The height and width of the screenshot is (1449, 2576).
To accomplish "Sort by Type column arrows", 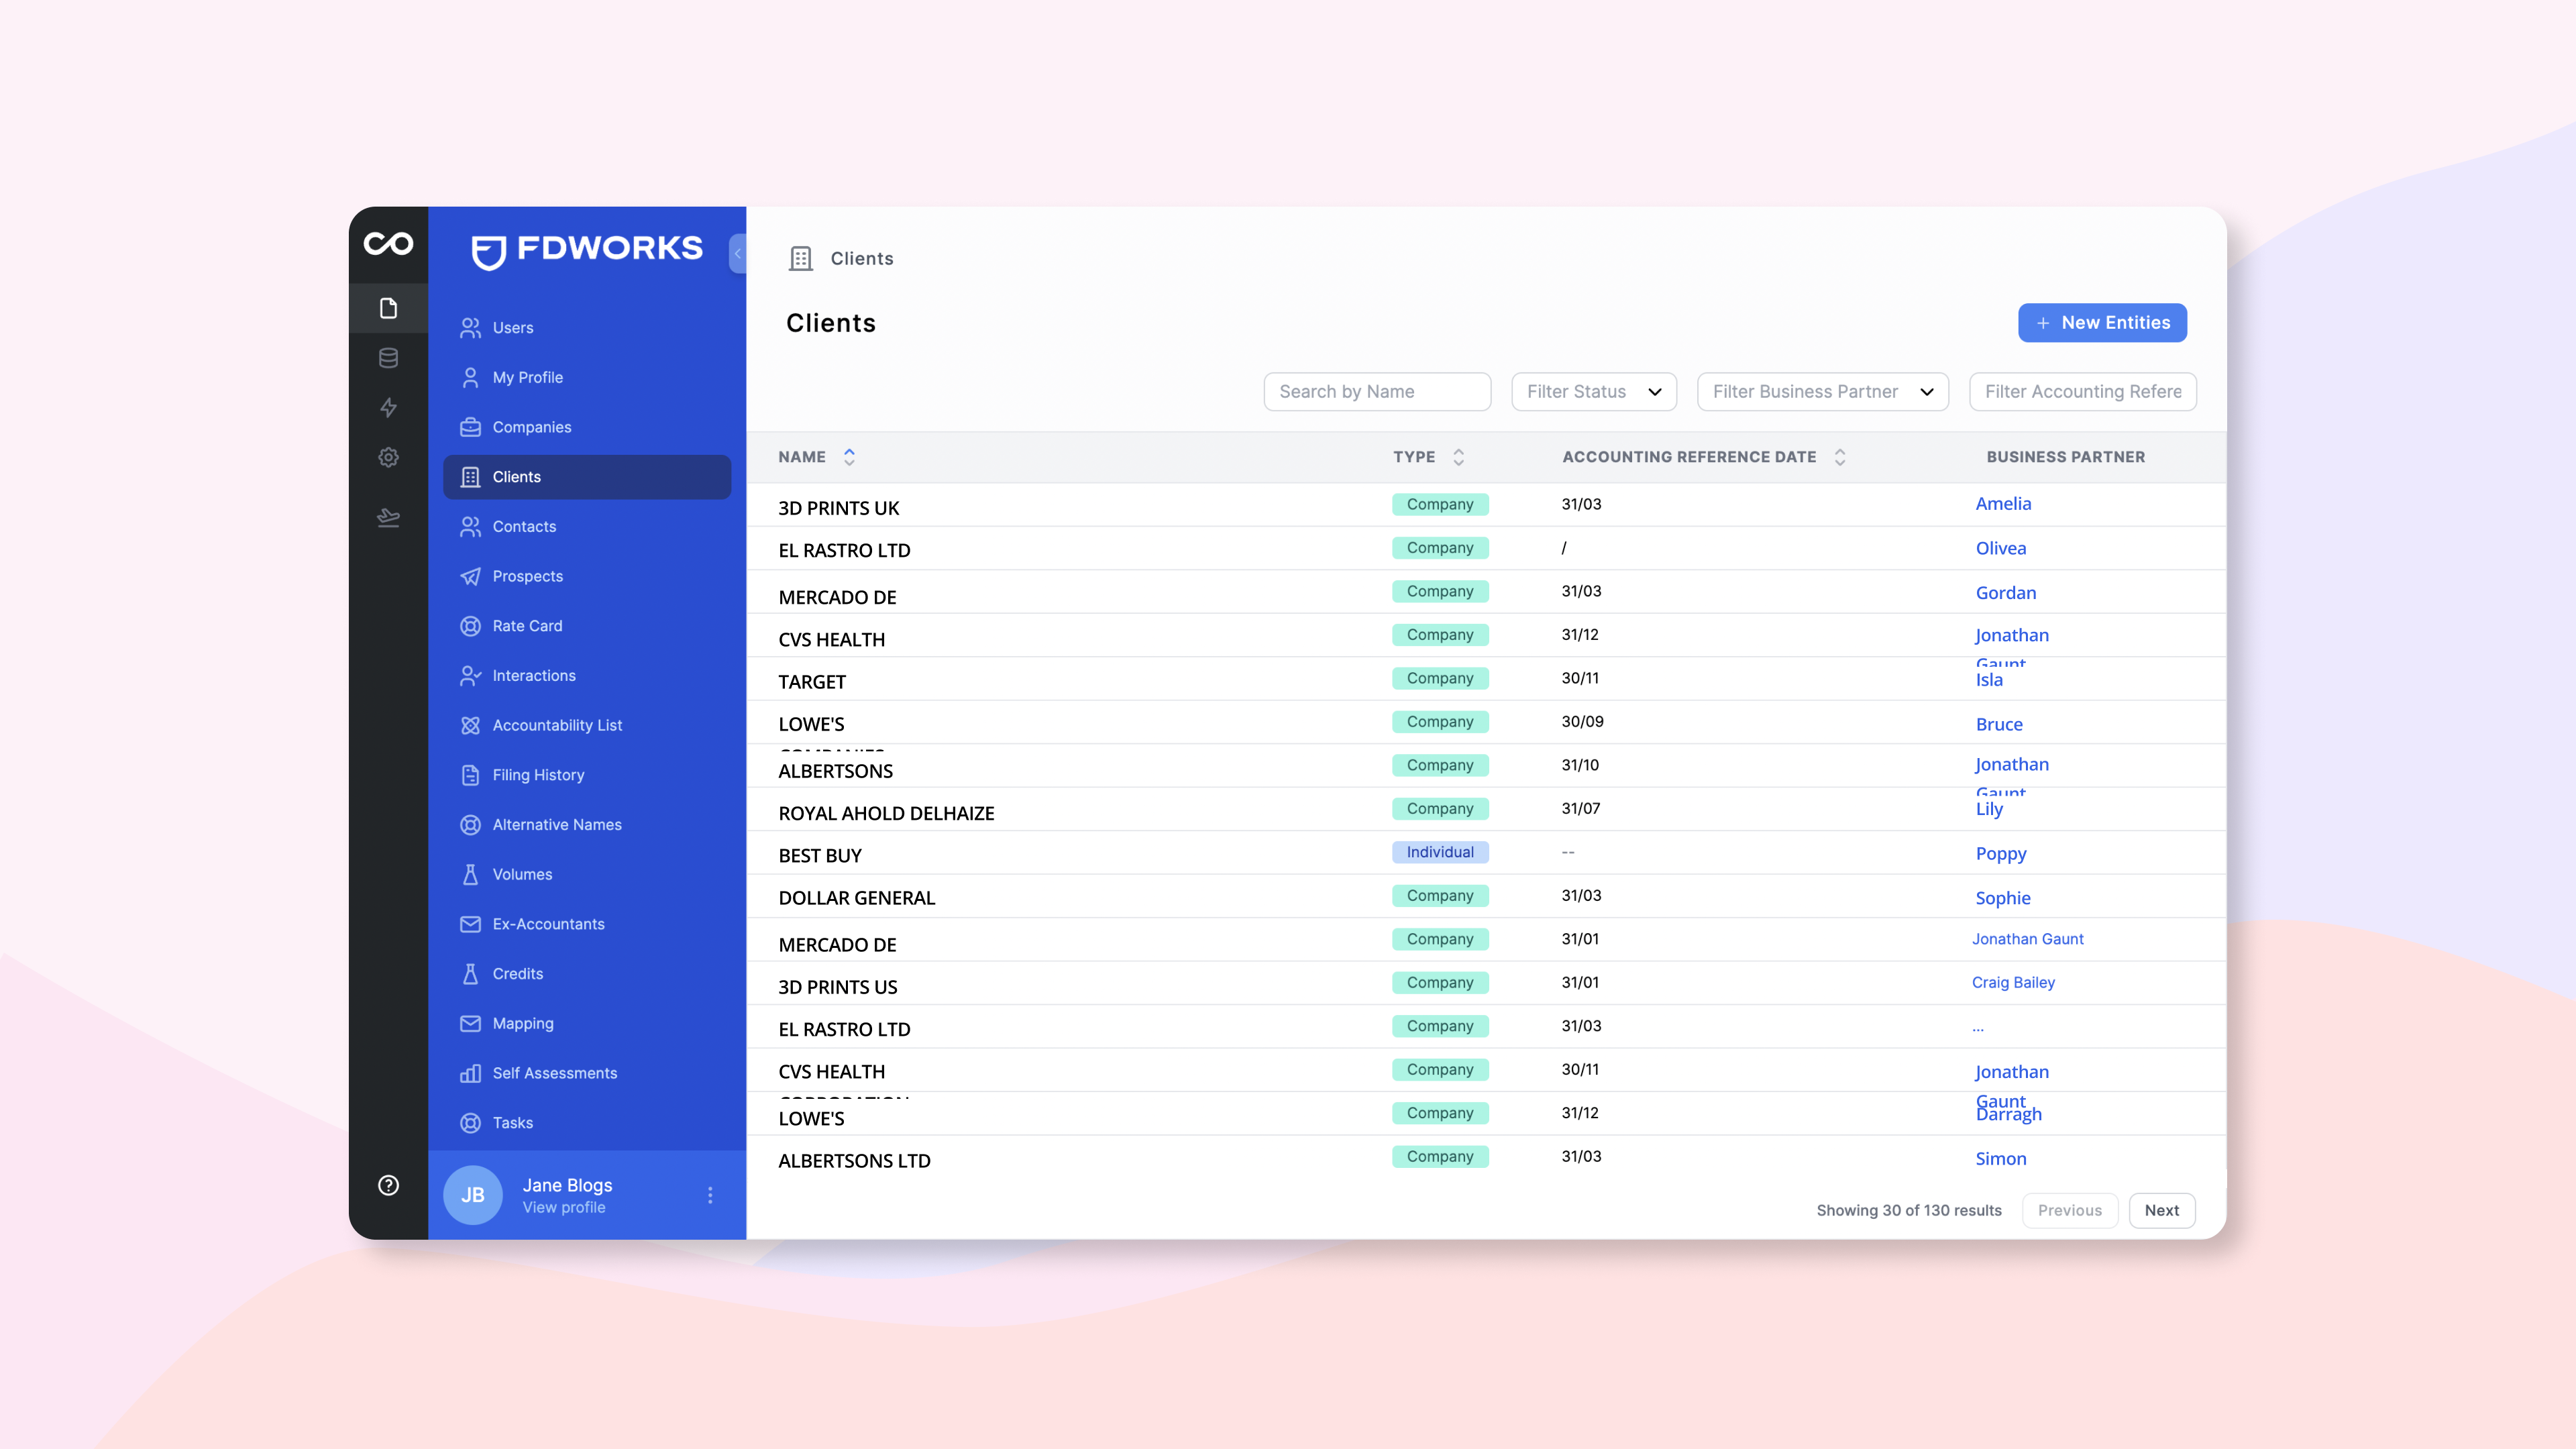I will pyautogui.click(x=1458, y=457).
